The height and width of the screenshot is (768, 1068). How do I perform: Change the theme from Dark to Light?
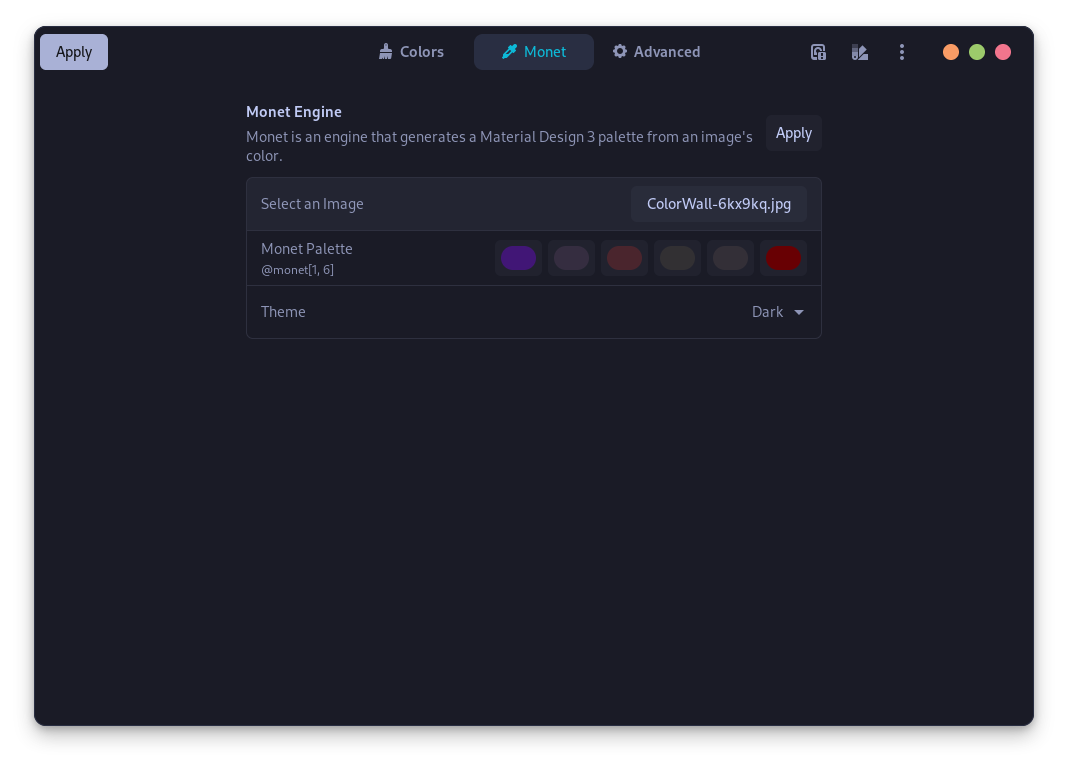click(x=778, y=311)
